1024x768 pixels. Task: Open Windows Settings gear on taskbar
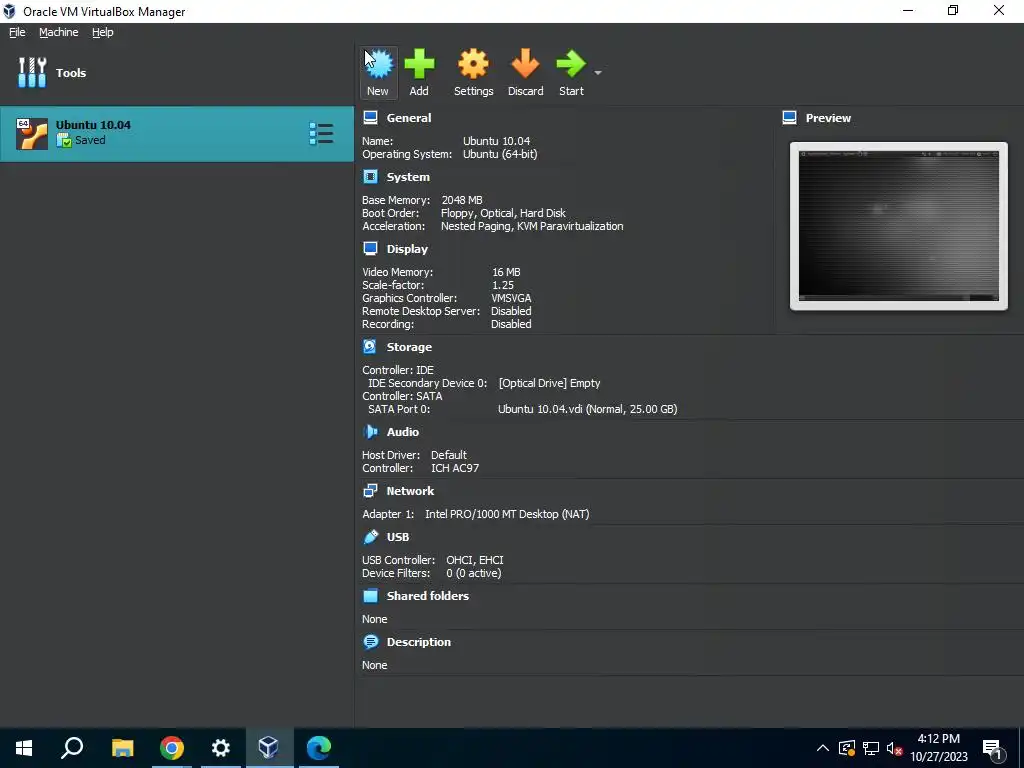(x=221, y=748)
